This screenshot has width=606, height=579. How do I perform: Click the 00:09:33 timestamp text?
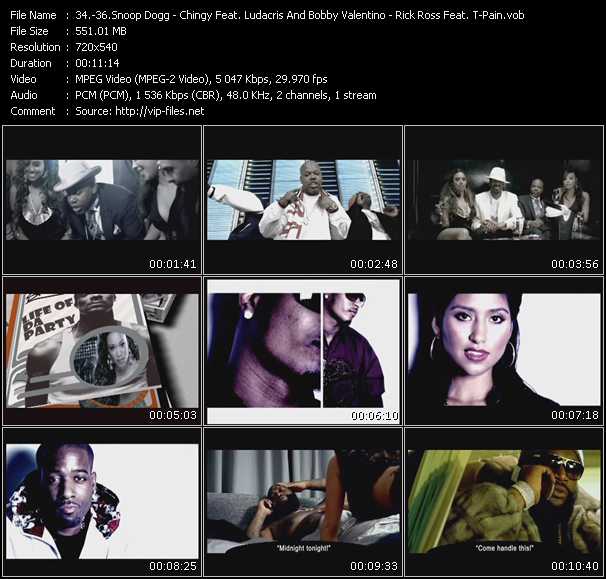374,566
